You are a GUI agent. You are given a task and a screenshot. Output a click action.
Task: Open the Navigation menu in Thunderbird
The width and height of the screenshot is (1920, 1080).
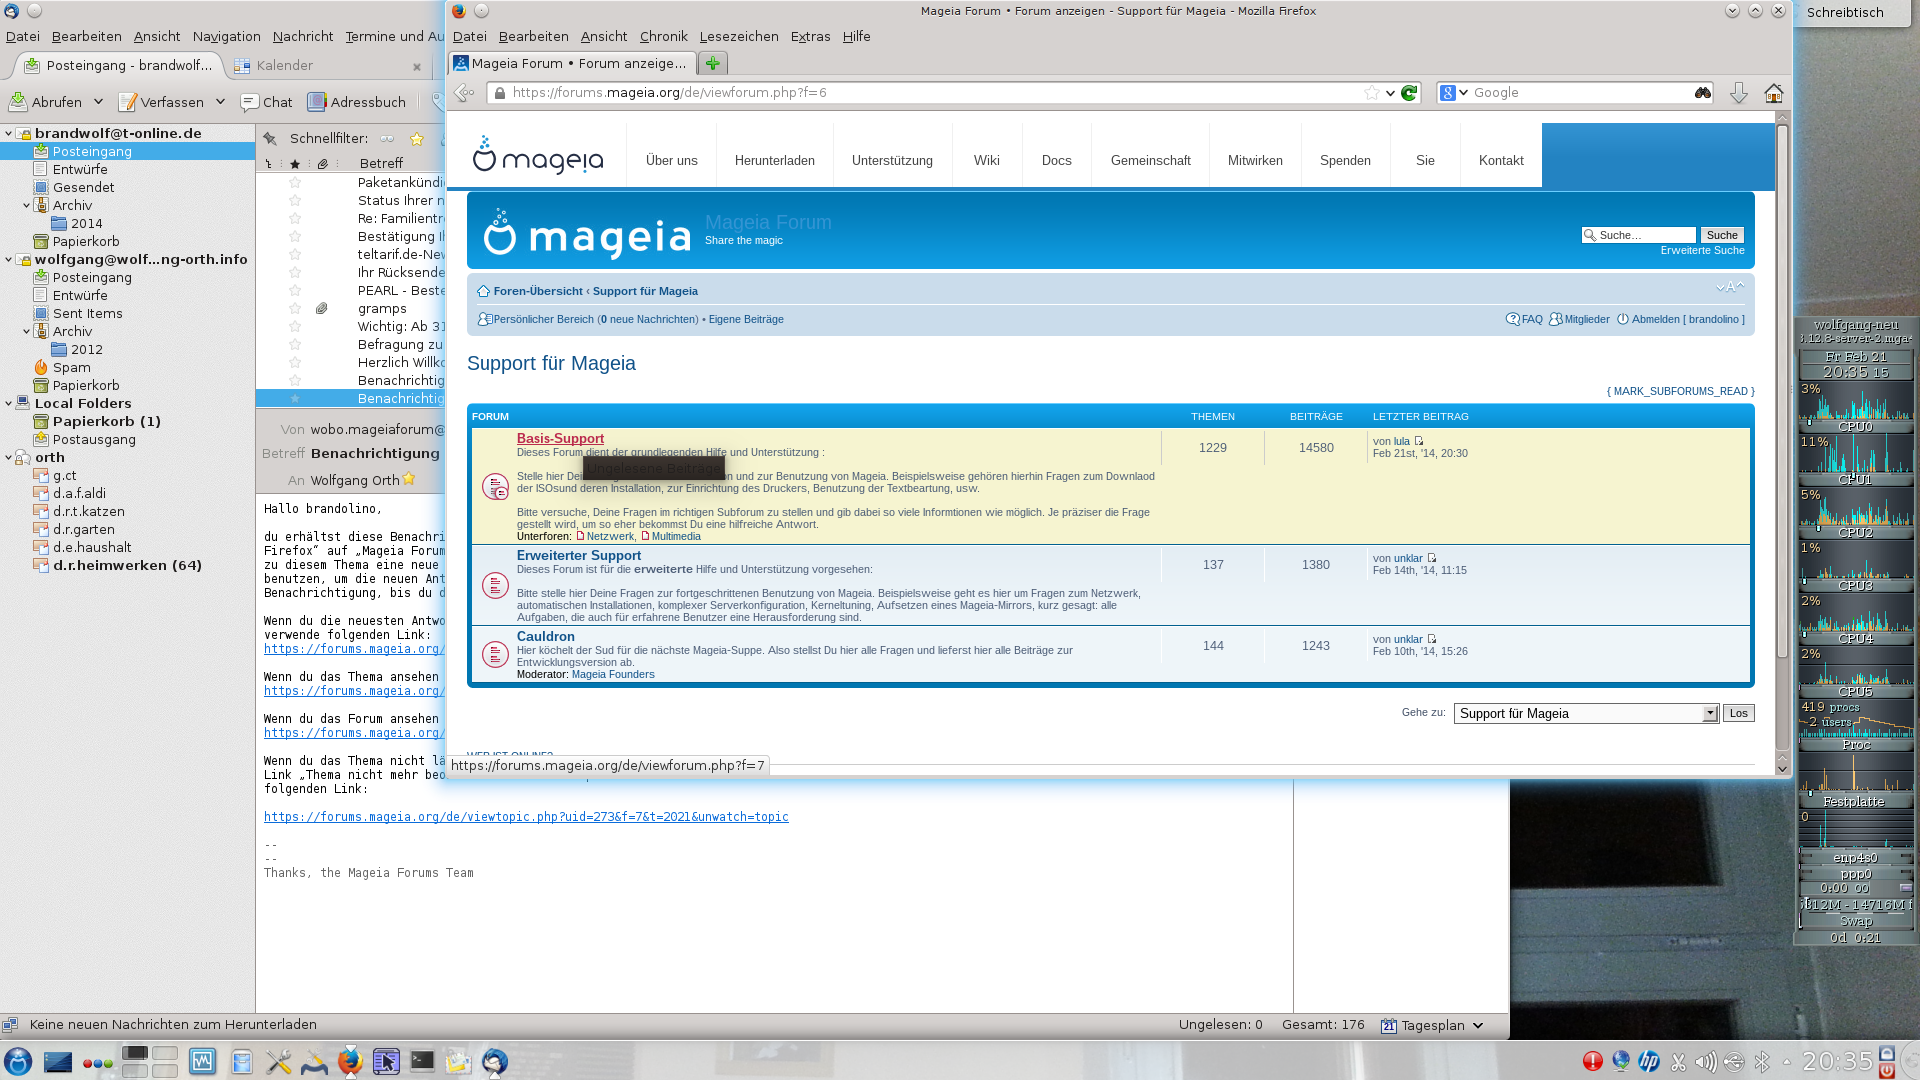[x=226, y=36]
